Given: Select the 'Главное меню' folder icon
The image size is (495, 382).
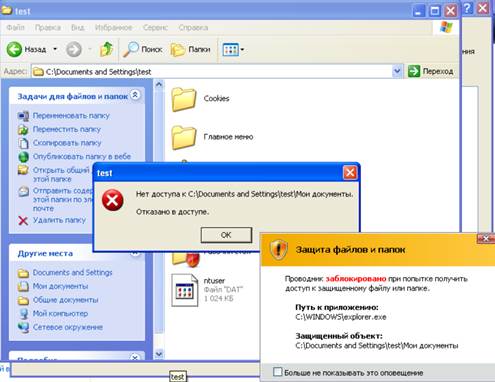Looking at the screenshot, I should coord(184,137).
